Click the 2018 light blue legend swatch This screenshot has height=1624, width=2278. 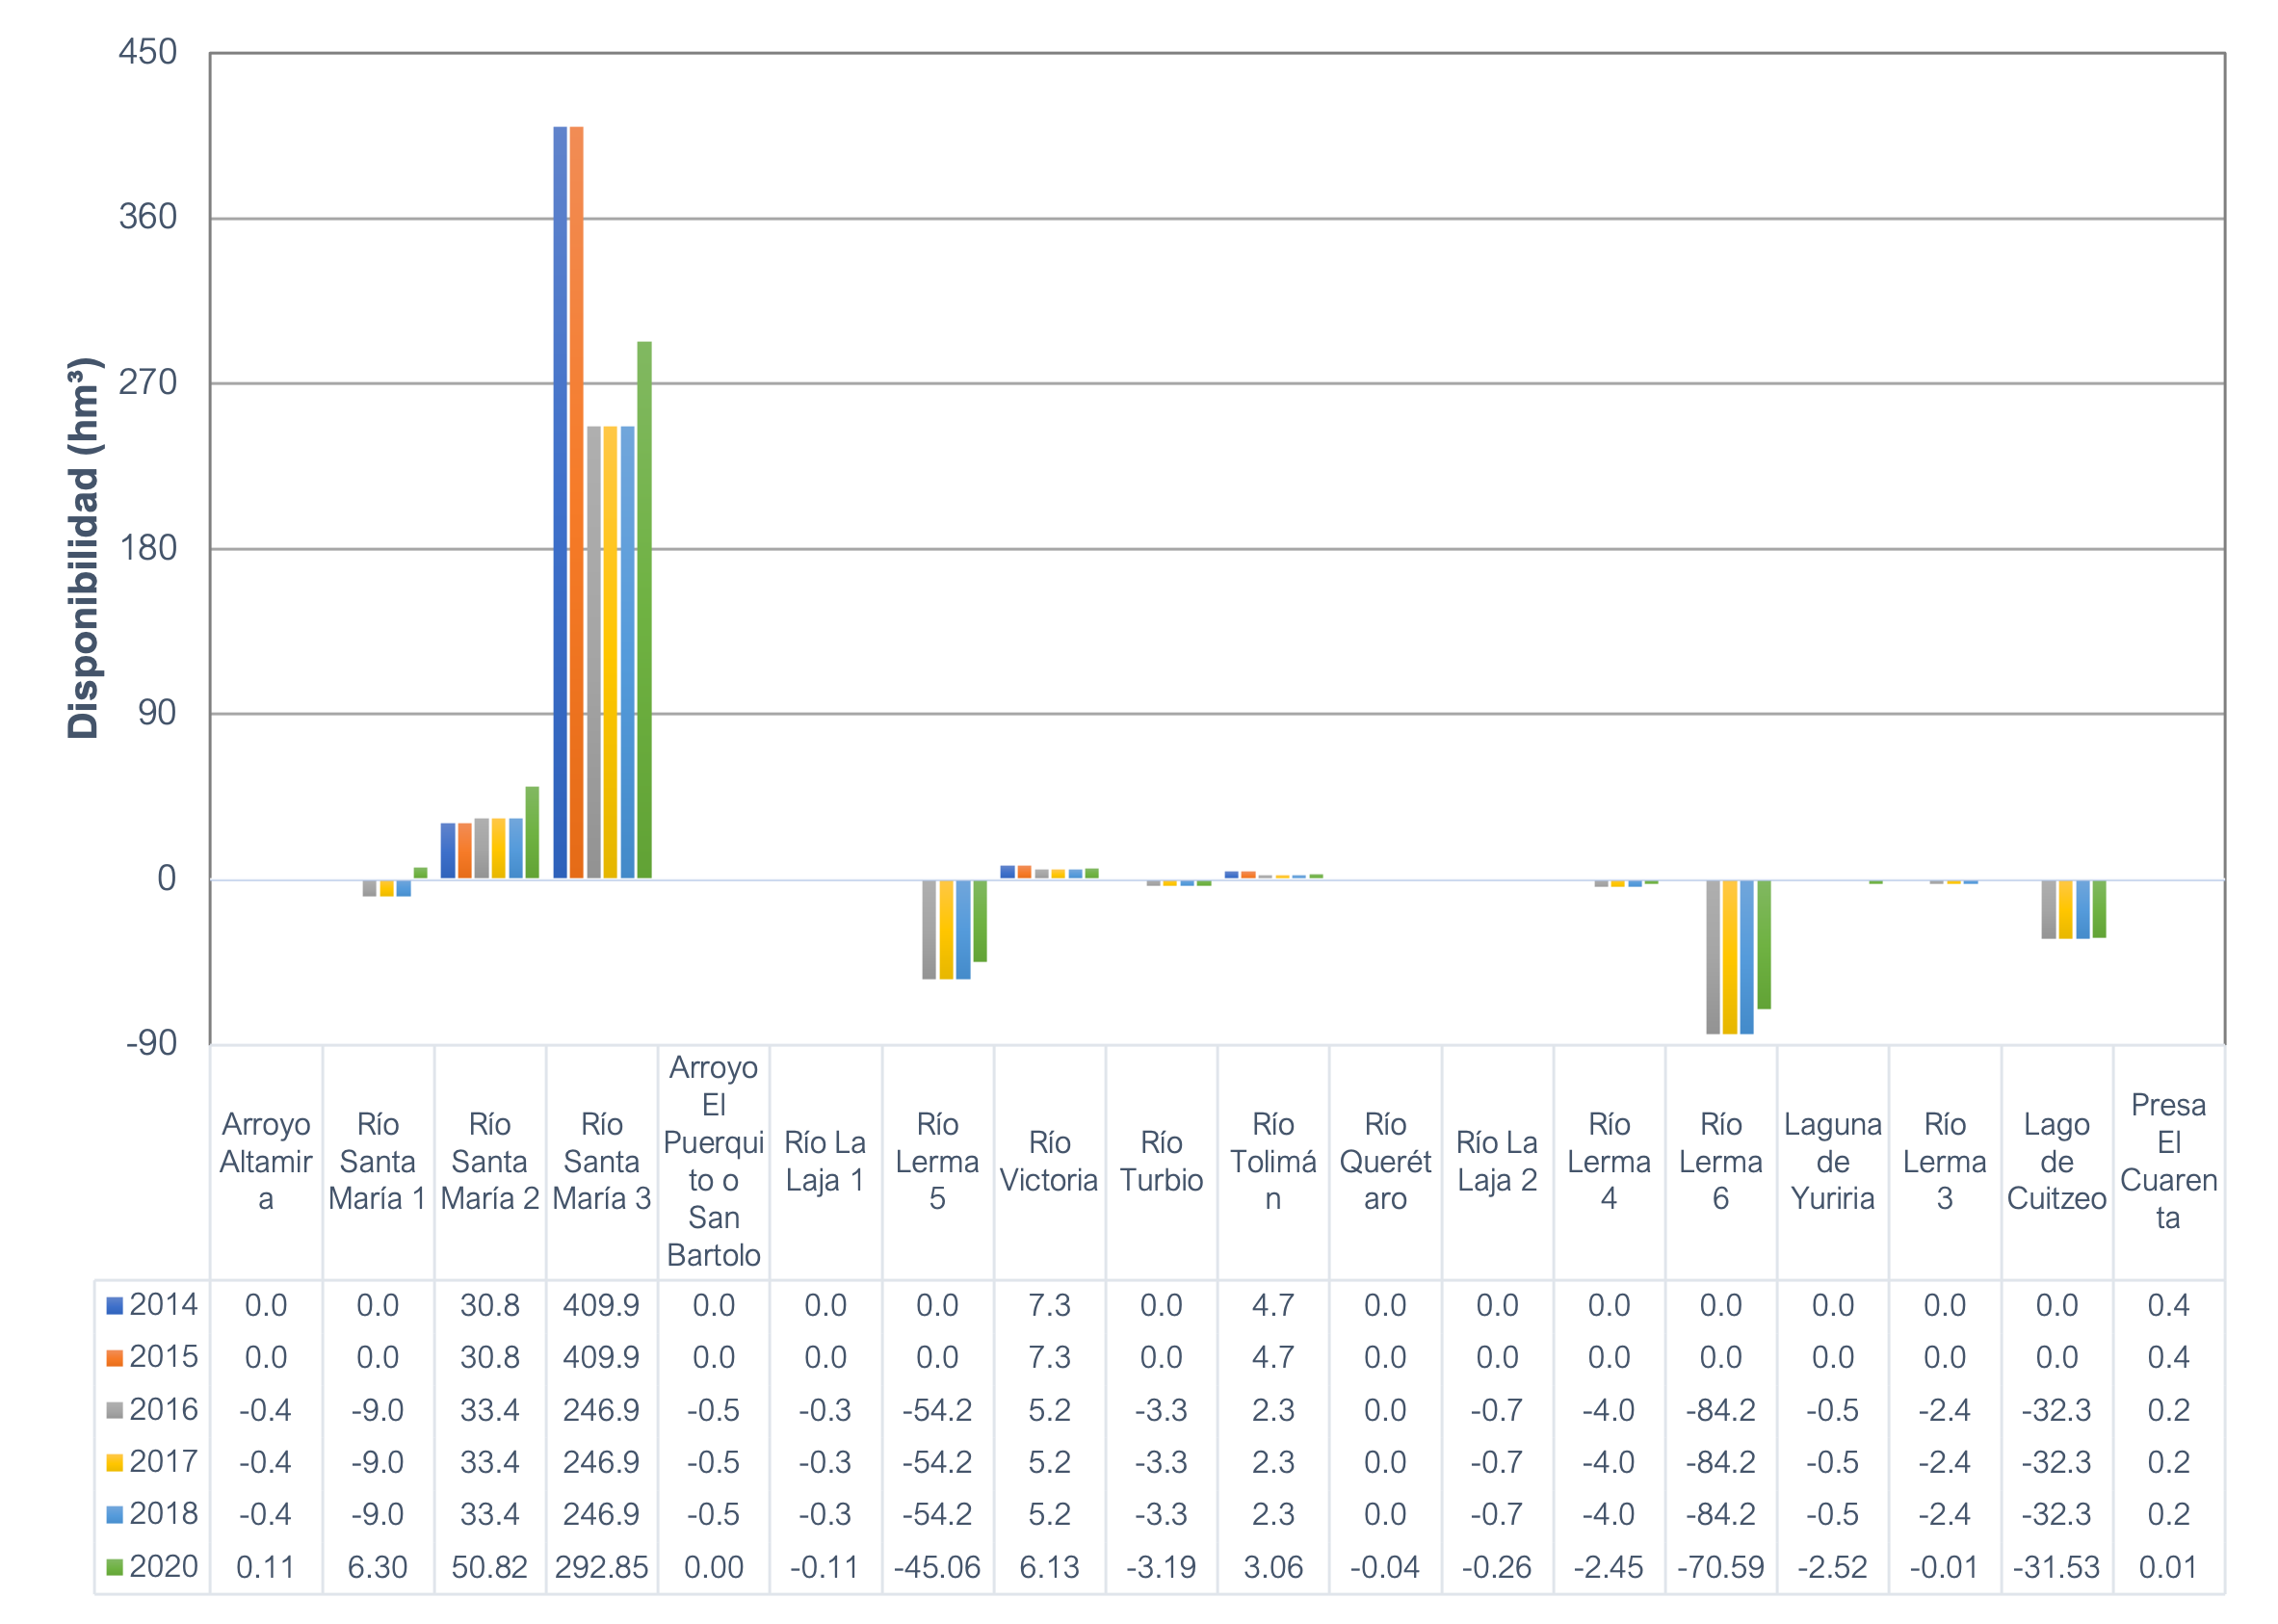(115, 1515)
